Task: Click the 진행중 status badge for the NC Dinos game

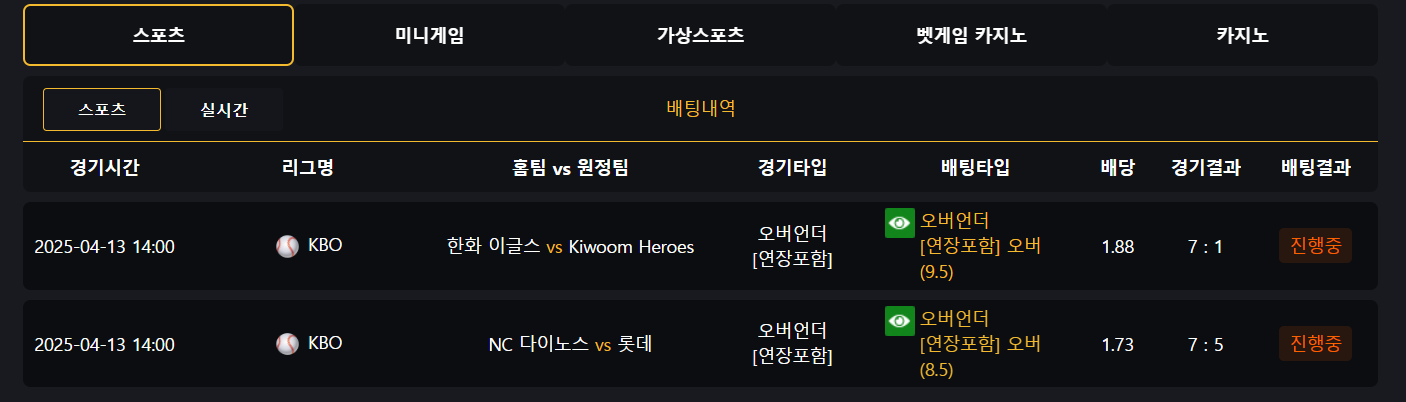Action: (1315, 344)
